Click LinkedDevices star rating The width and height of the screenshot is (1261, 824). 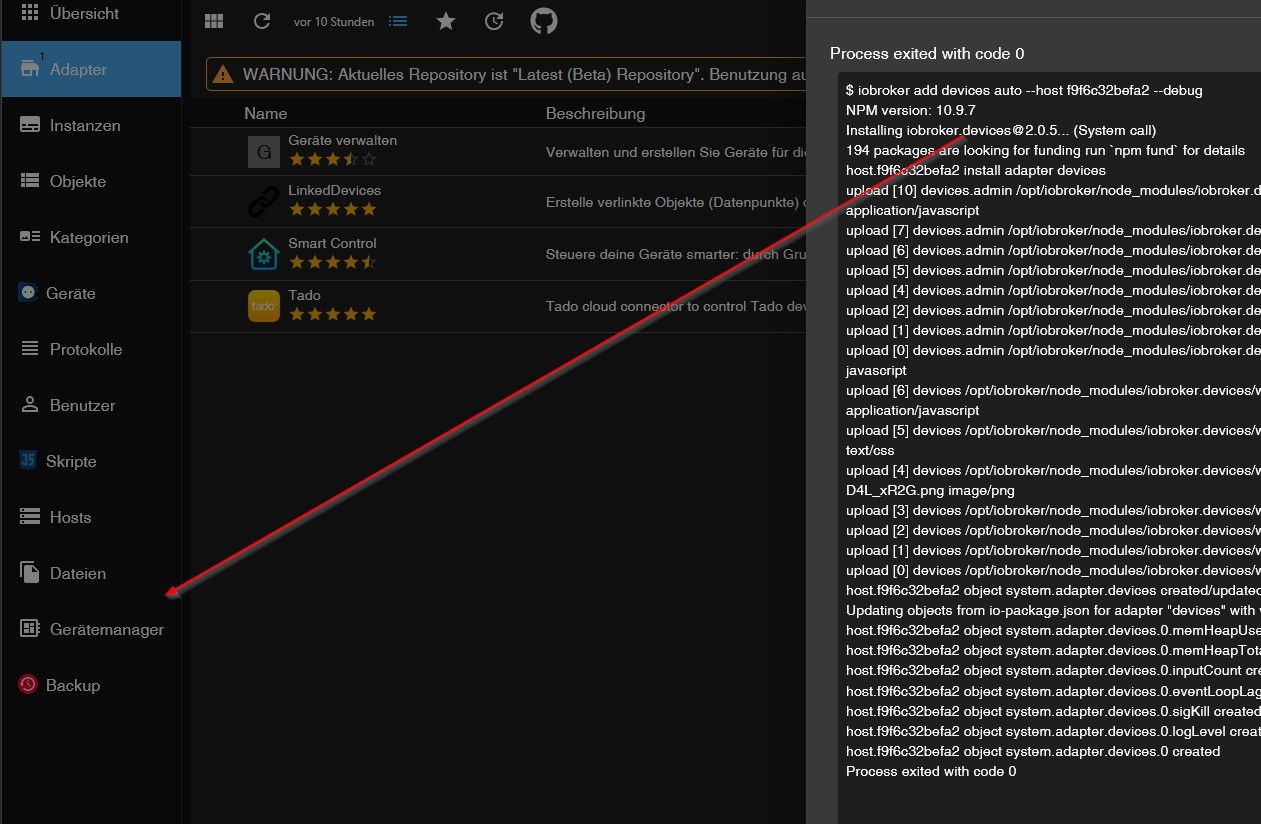[333, 209]
